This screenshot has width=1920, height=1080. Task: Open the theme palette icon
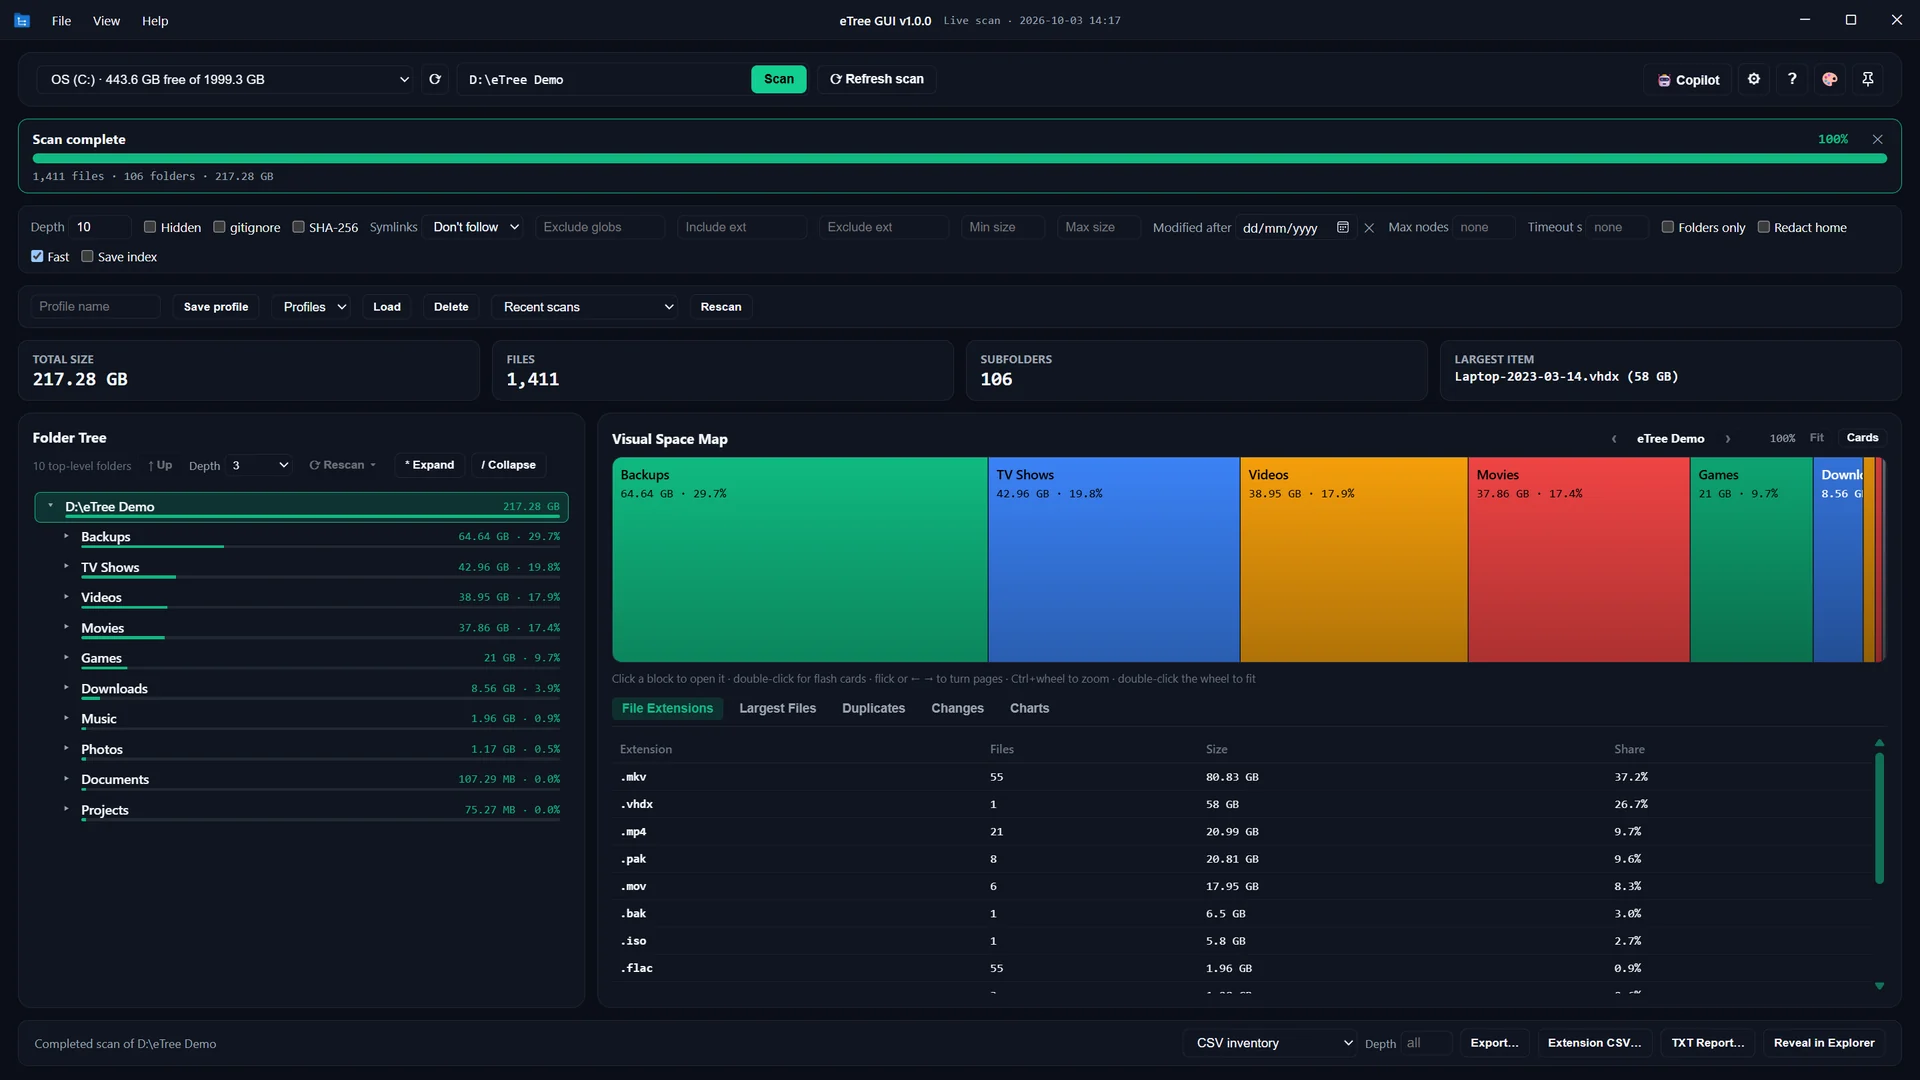[1830, 79]
